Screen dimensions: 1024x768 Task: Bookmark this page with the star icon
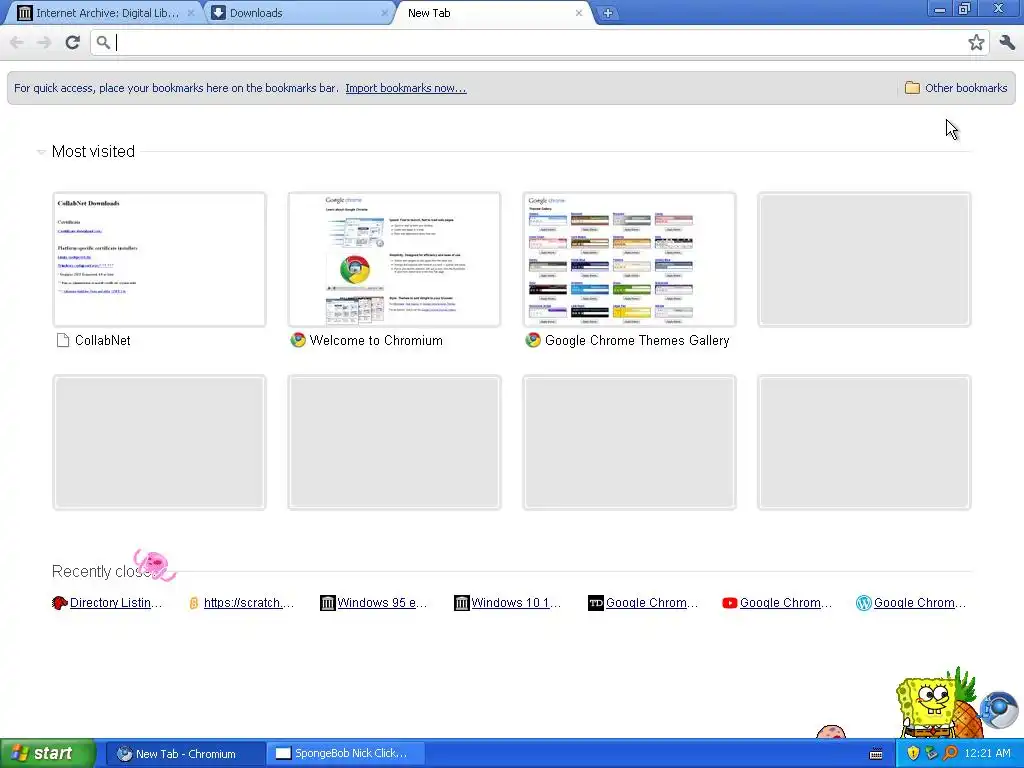pyautogui.click(x=976, y=42)
